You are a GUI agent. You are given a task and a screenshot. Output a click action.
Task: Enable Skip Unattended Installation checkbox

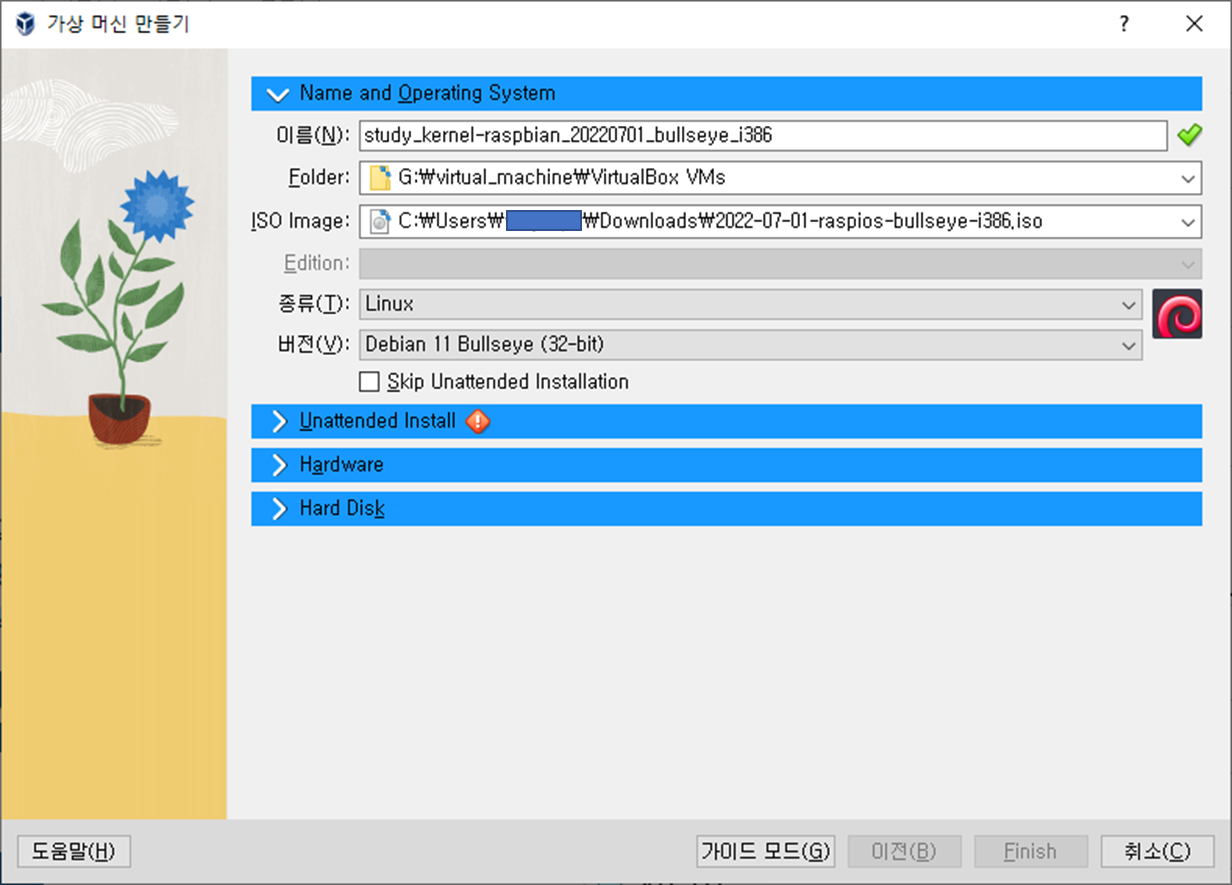[x=370, y=381]
